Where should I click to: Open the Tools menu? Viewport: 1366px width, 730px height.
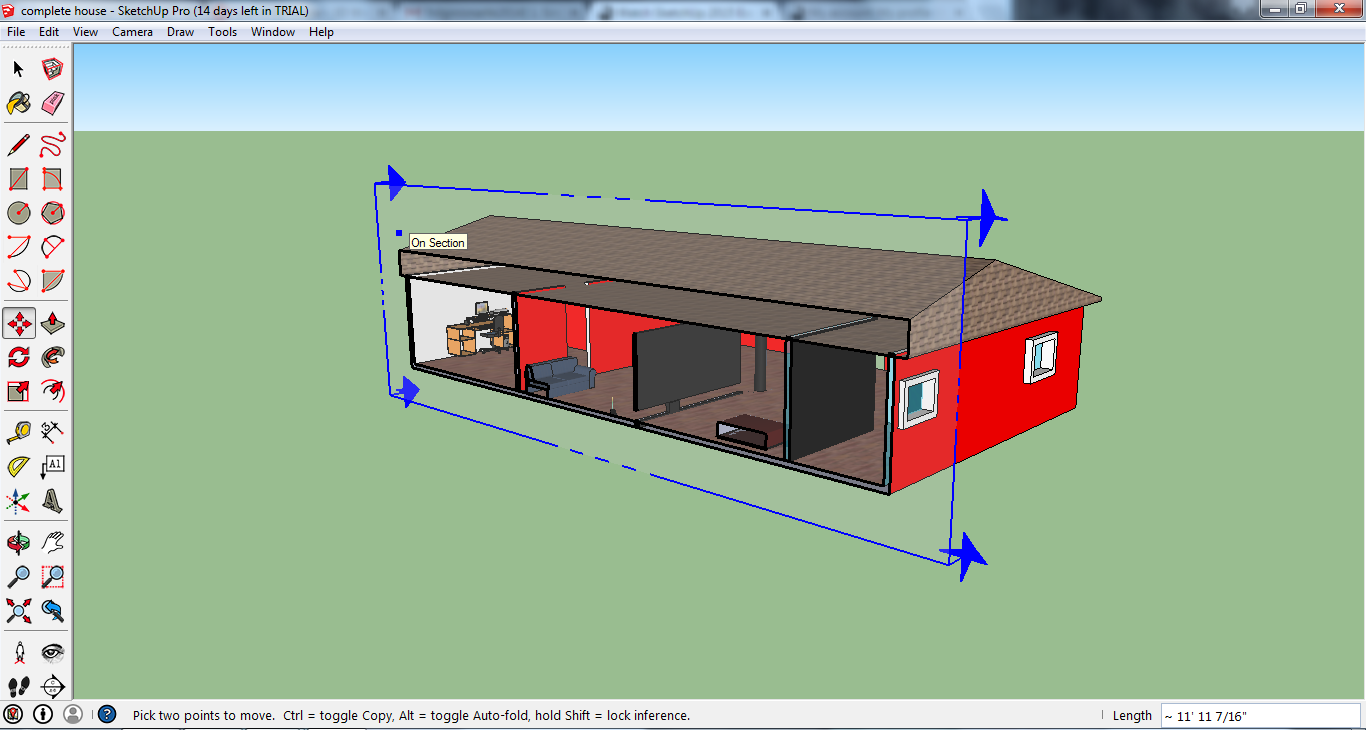coord(222,31)
